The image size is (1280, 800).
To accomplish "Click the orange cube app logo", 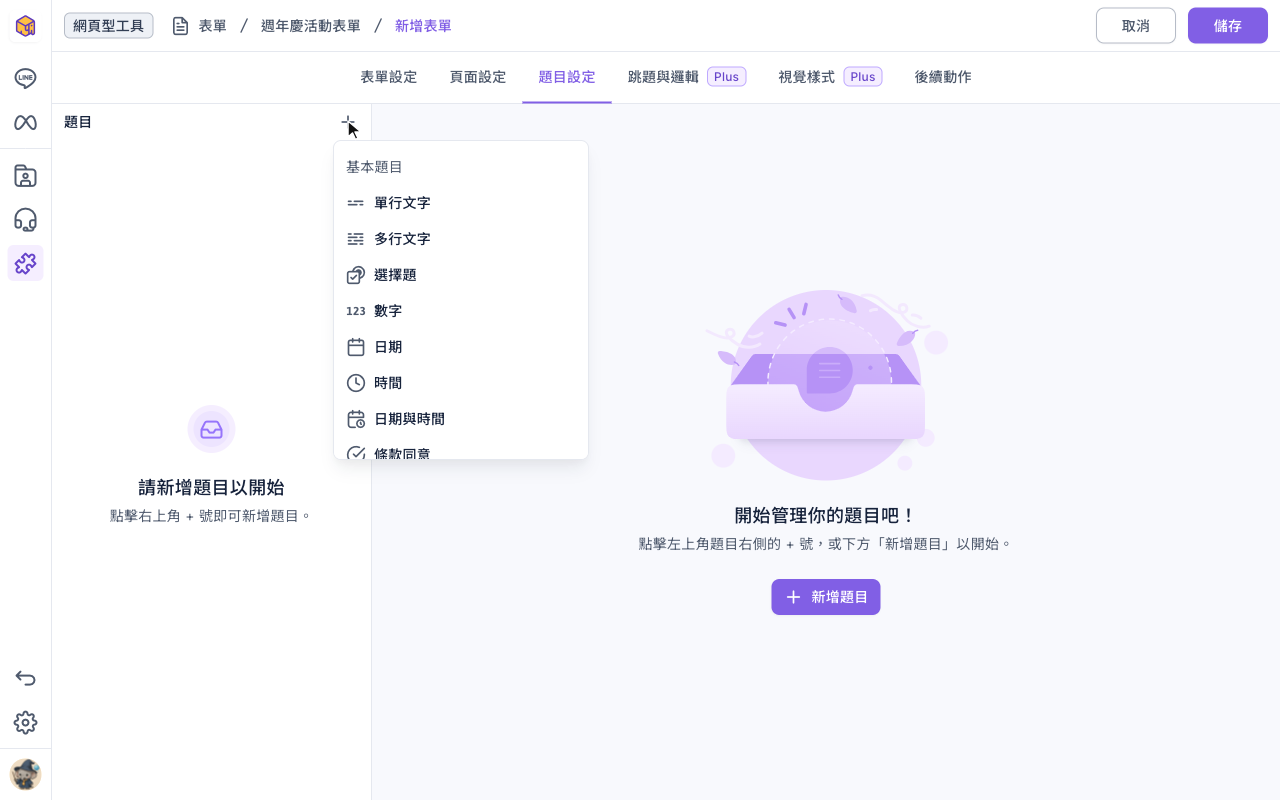I will point(25,25).
